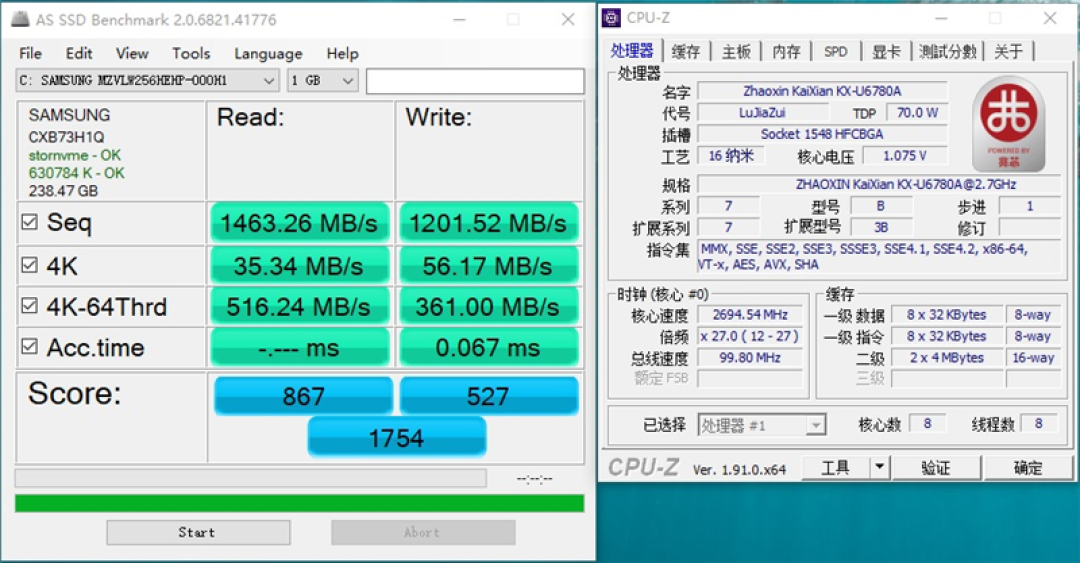Toggle the Seq test checkbox
1080x563 pixels.
pos(29,222)
